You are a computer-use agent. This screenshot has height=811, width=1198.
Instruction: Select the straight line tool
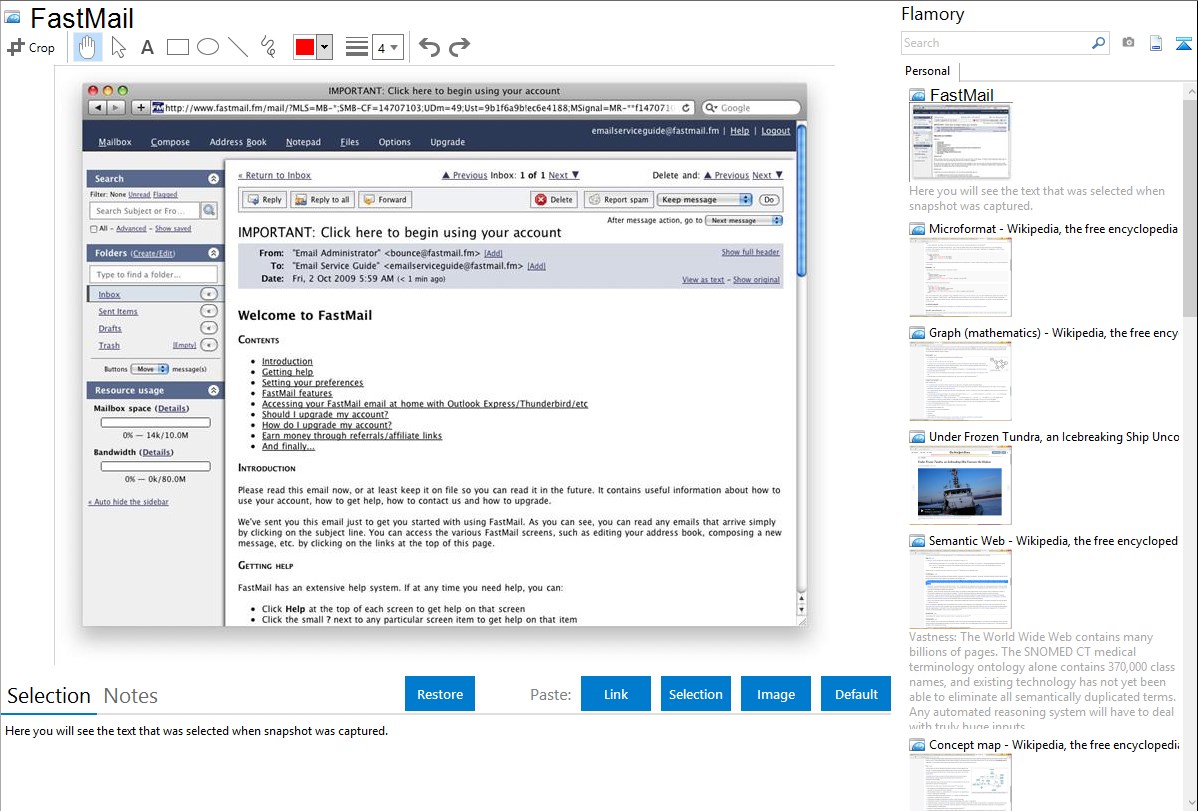point(238,47)
